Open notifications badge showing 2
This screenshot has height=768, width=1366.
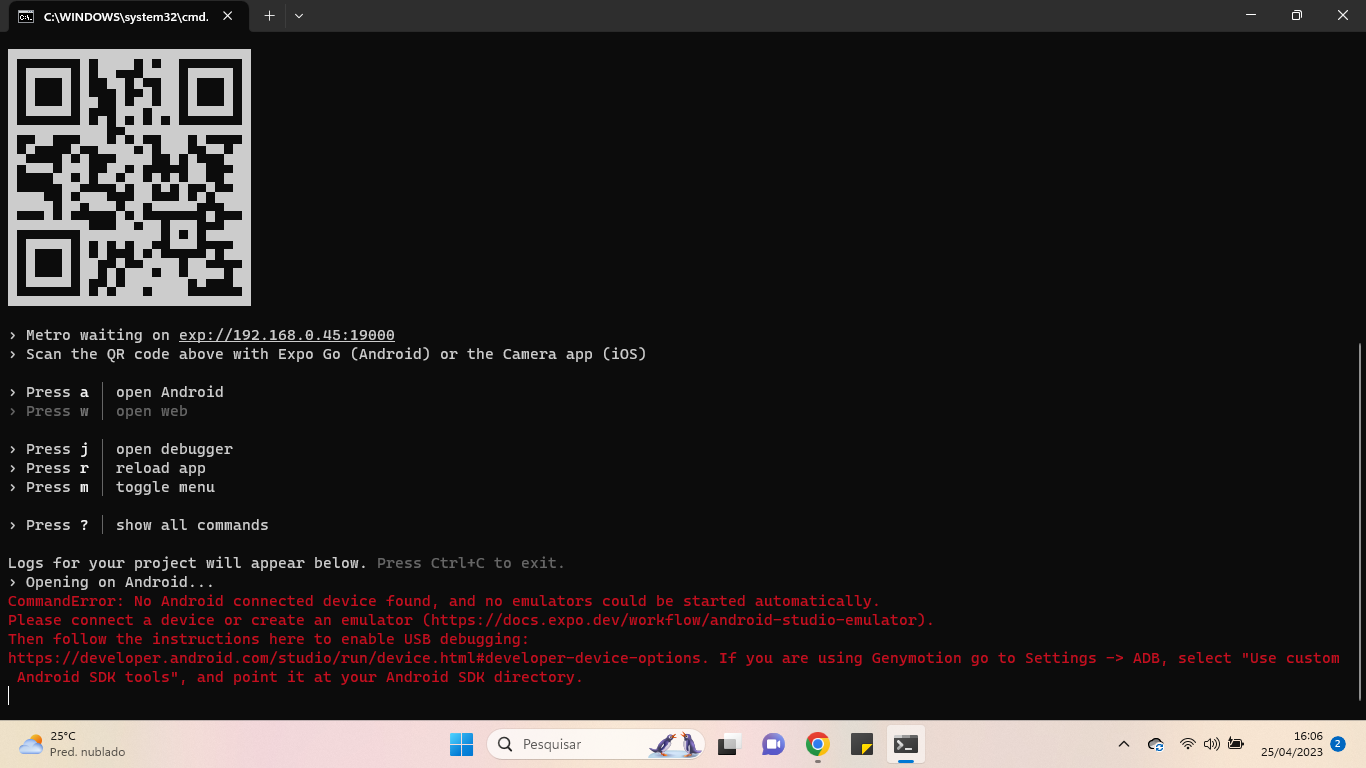[1338, 744]
